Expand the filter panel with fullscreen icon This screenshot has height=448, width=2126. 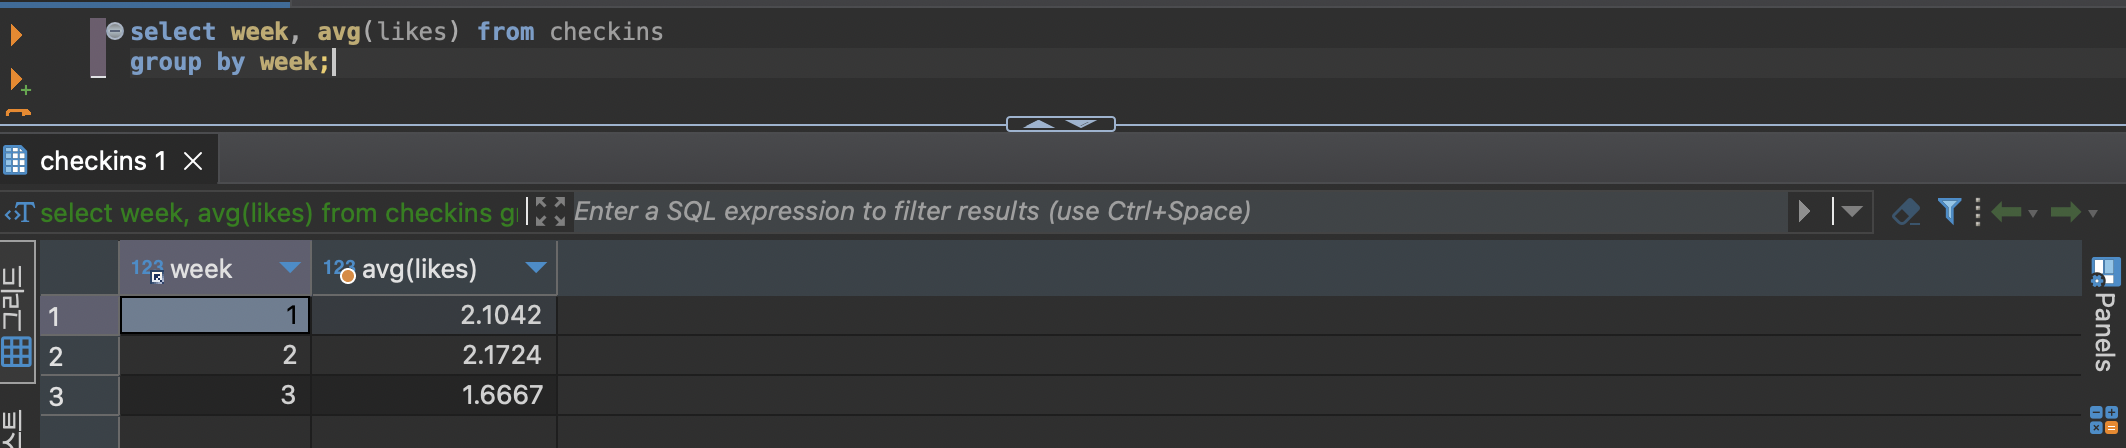(x=550, y=211)
